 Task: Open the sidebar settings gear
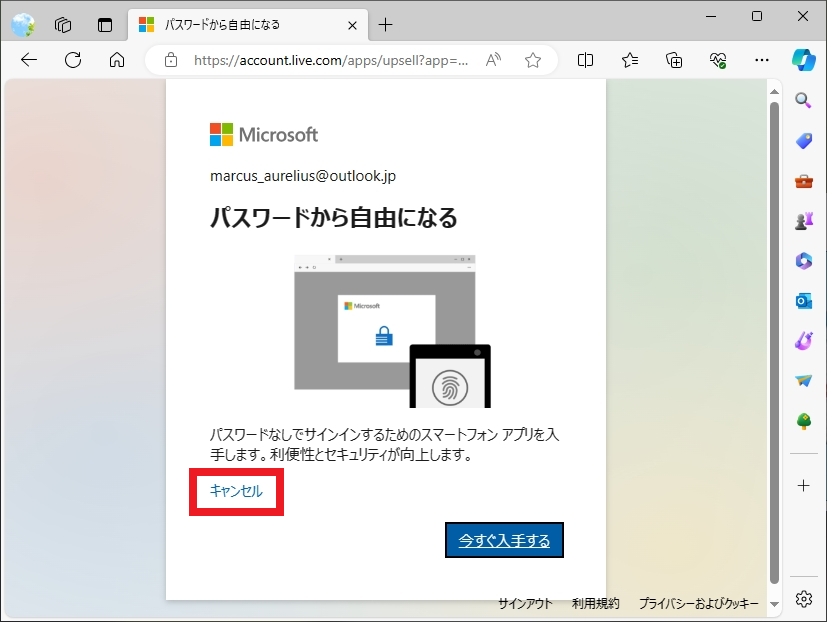click(804, 599)
